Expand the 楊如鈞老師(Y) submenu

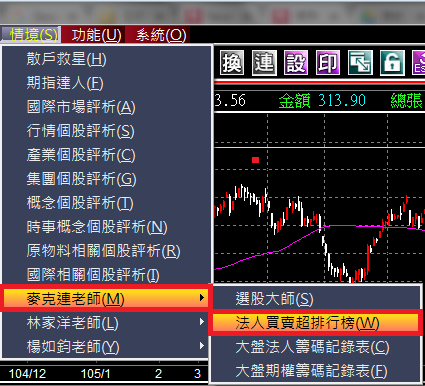pyautogui.click(x=107, y=347)
